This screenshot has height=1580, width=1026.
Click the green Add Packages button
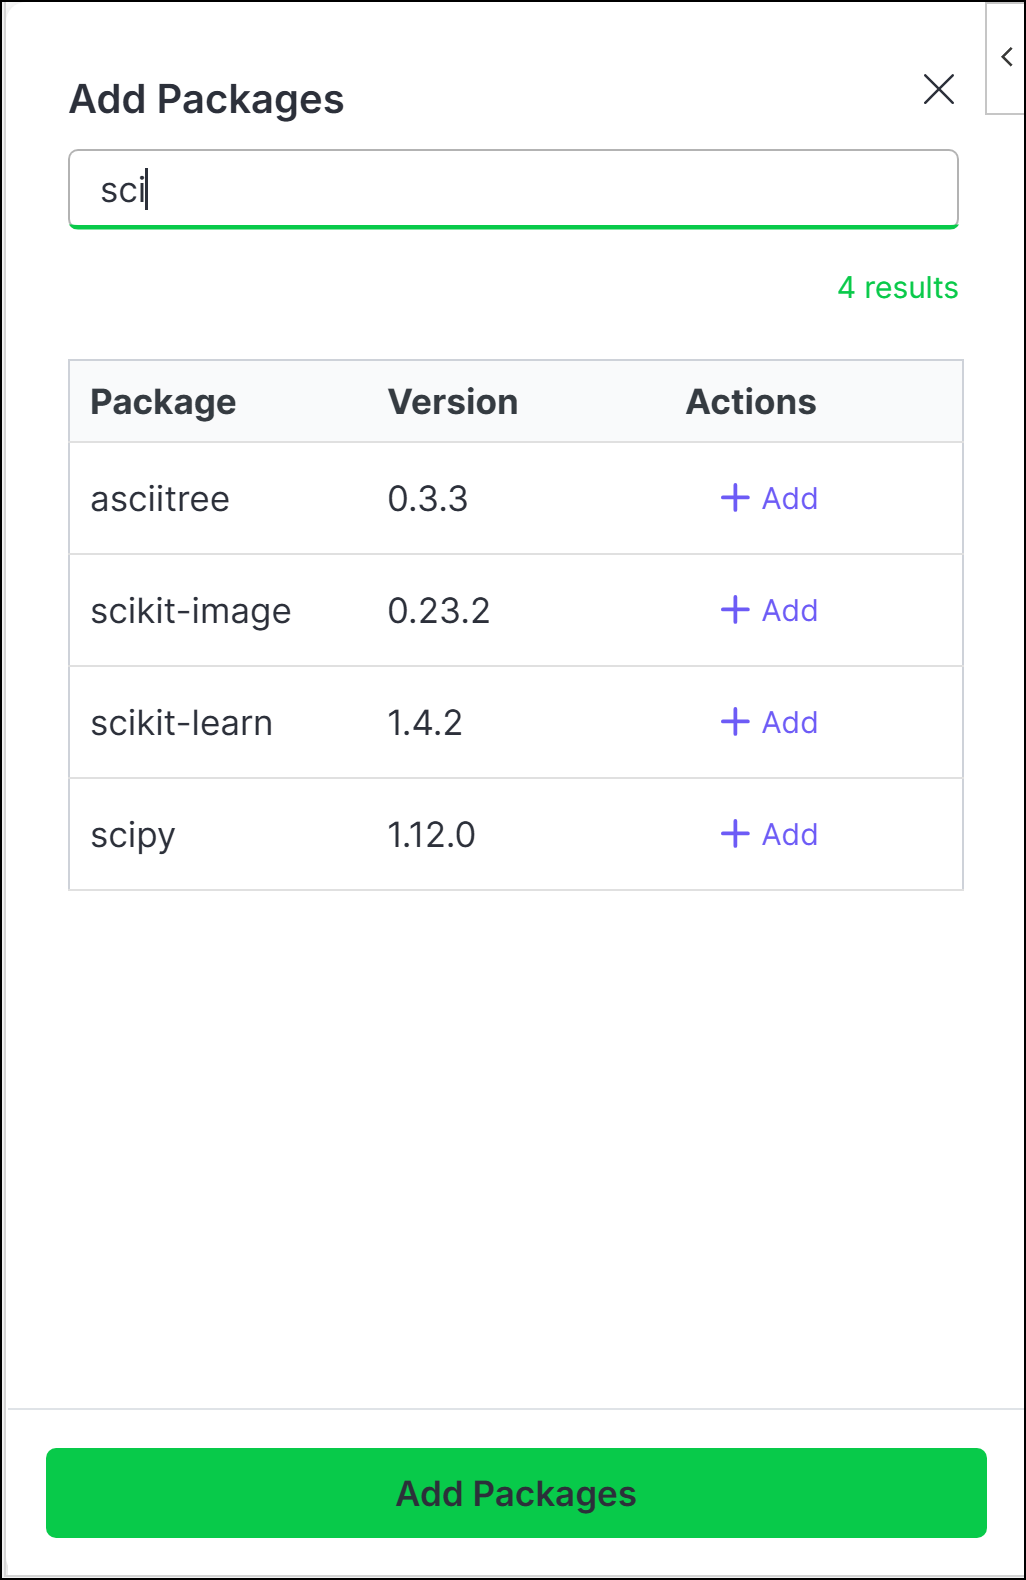[x=516, y=1493]
